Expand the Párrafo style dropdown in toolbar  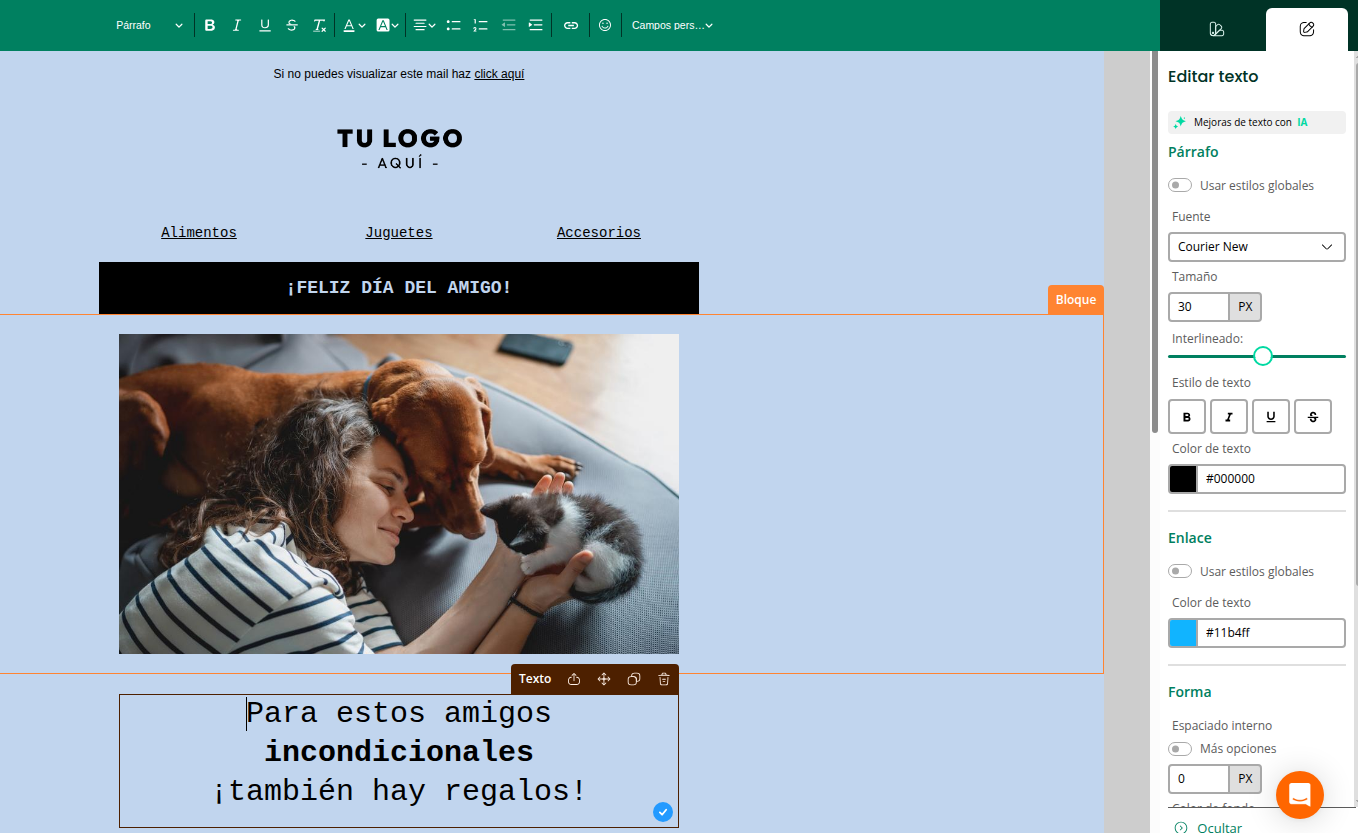click(x=150, y=25)
